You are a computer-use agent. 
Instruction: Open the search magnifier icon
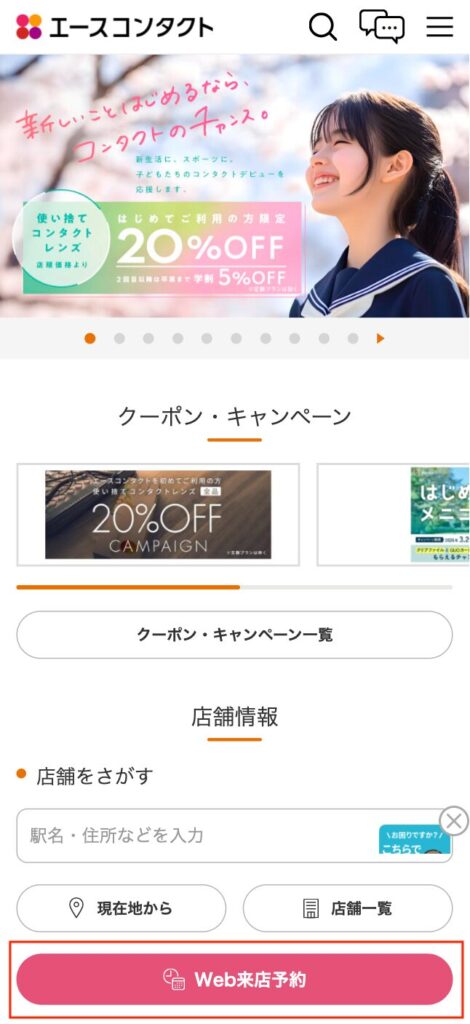pyautogui.click(x=322, y=27)
